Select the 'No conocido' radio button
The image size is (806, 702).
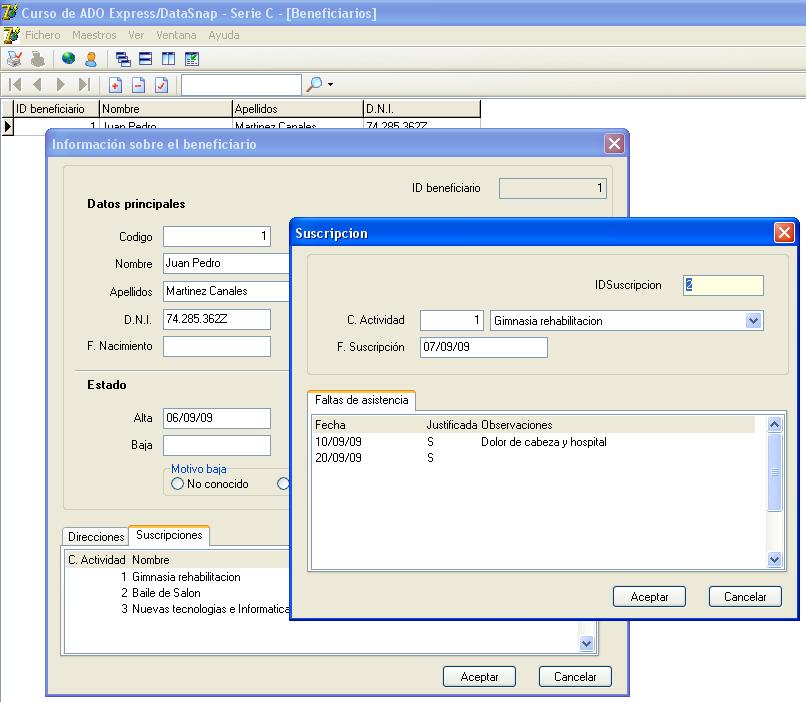(x=178, y=484)
